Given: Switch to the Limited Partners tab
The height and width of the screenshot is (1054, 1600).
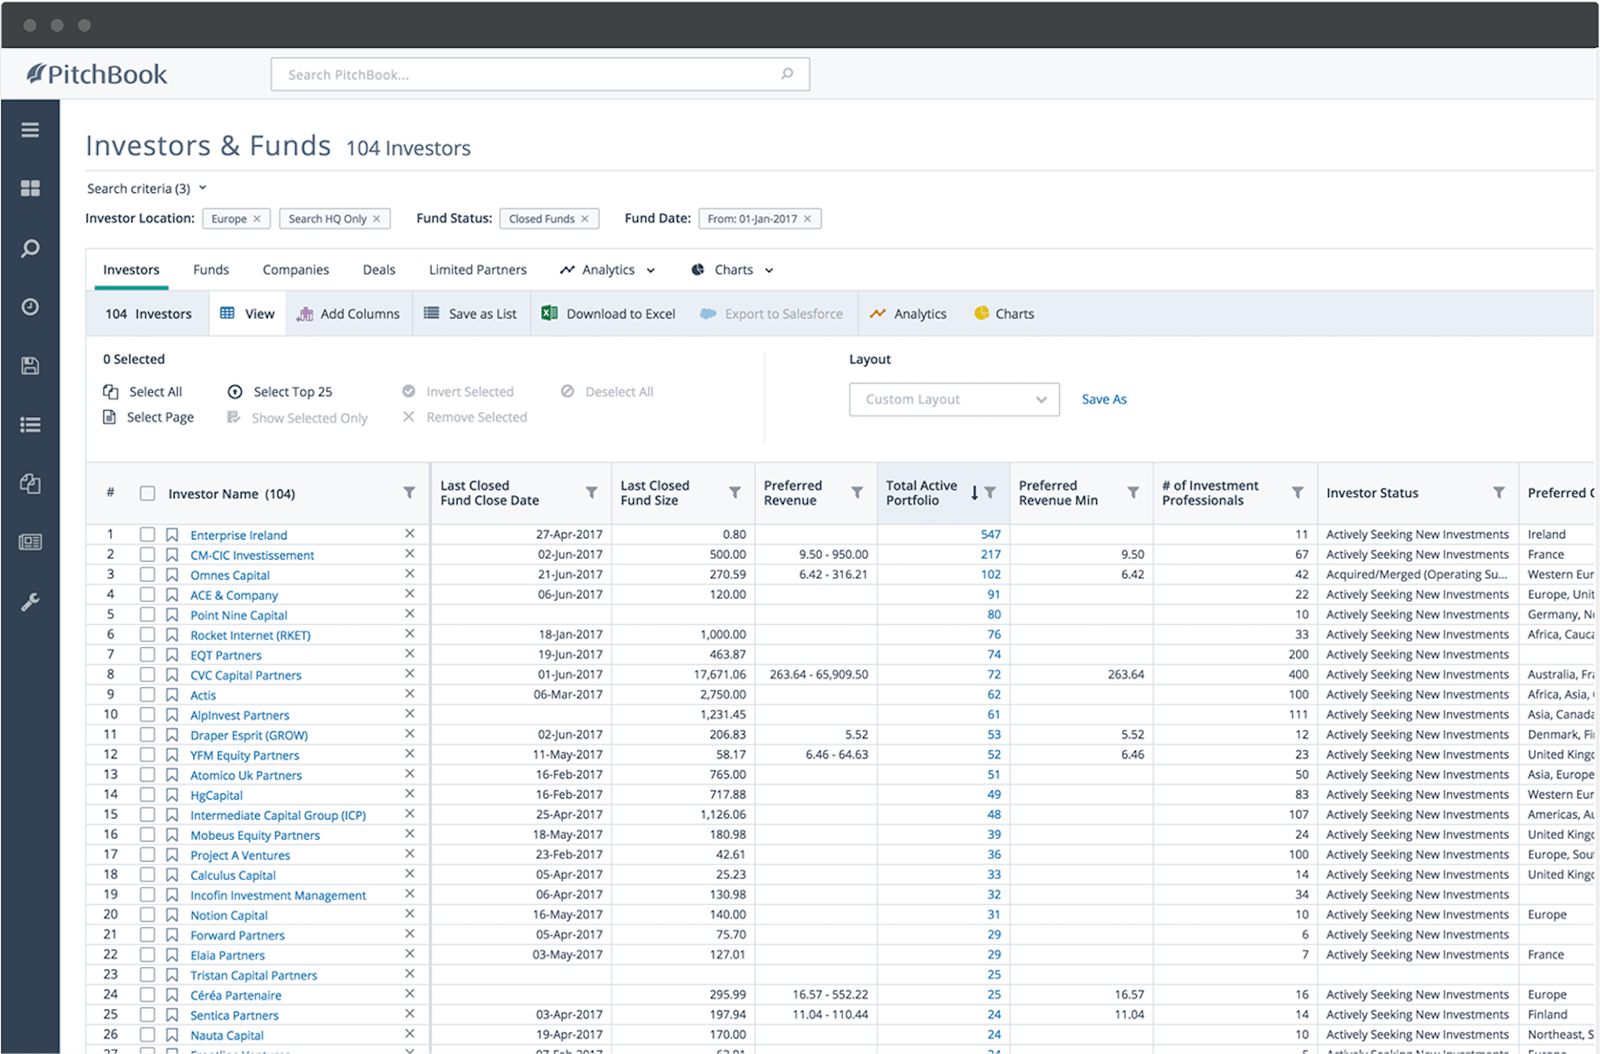Looking at the screenshot, I should (x=478, y=270).
